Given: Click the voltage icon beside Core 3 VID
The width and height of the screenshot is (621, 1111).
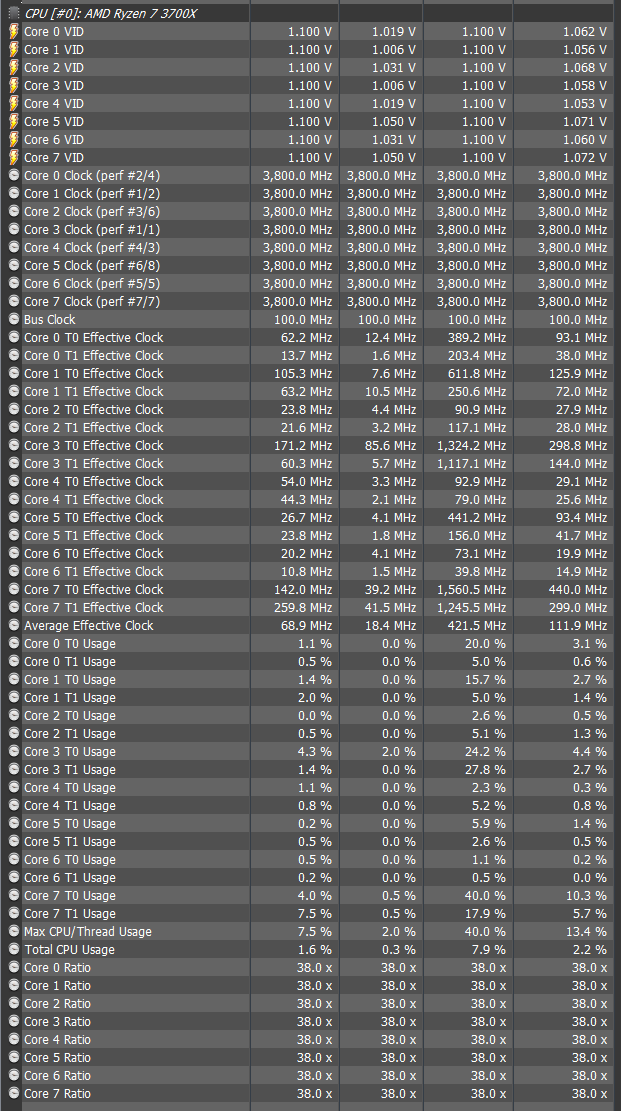Looking at the screenshot, I should [x=13, y=86].
